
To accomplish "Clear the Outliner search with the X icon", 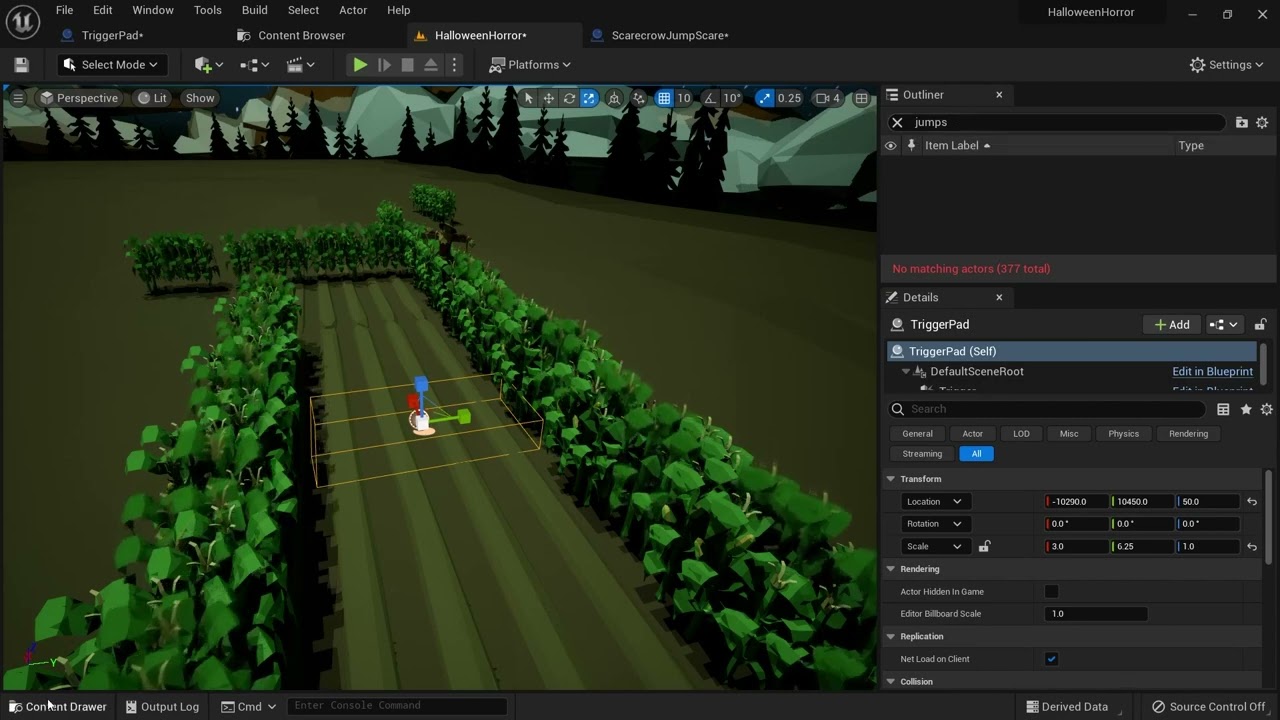I will [x=897, y=122].
